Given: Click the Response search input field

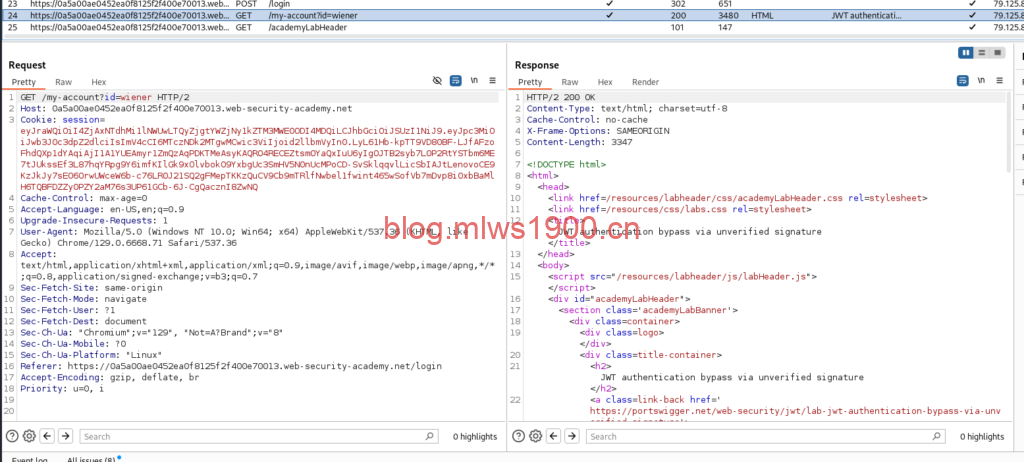Looking at the screenshot, I should click(x=765, y=436).
